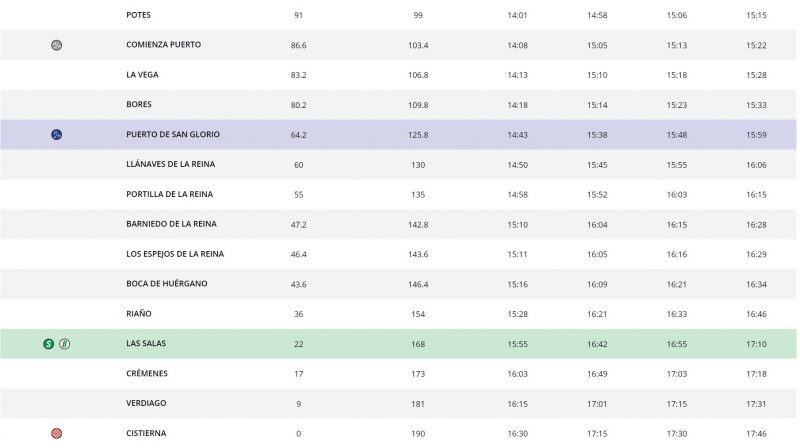This screenshot has width=800, height=448.
Task: Click the green feed zone icon at Las Salas
Action: click(x=64, y=344)
